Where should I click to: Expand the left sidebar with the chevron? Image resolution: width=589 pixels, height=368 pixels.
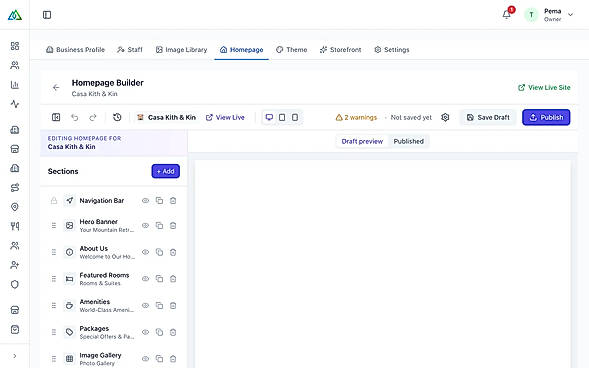coord(15,356)
